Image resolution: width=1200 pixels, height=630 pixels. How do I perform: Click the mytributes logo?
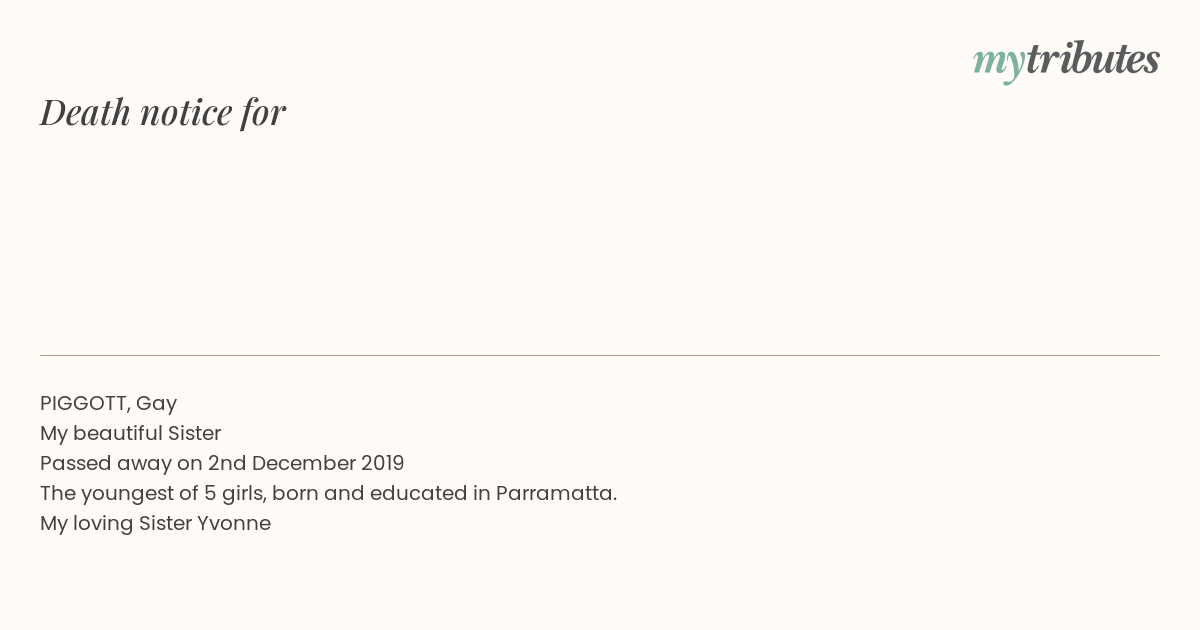[1066, 61]
